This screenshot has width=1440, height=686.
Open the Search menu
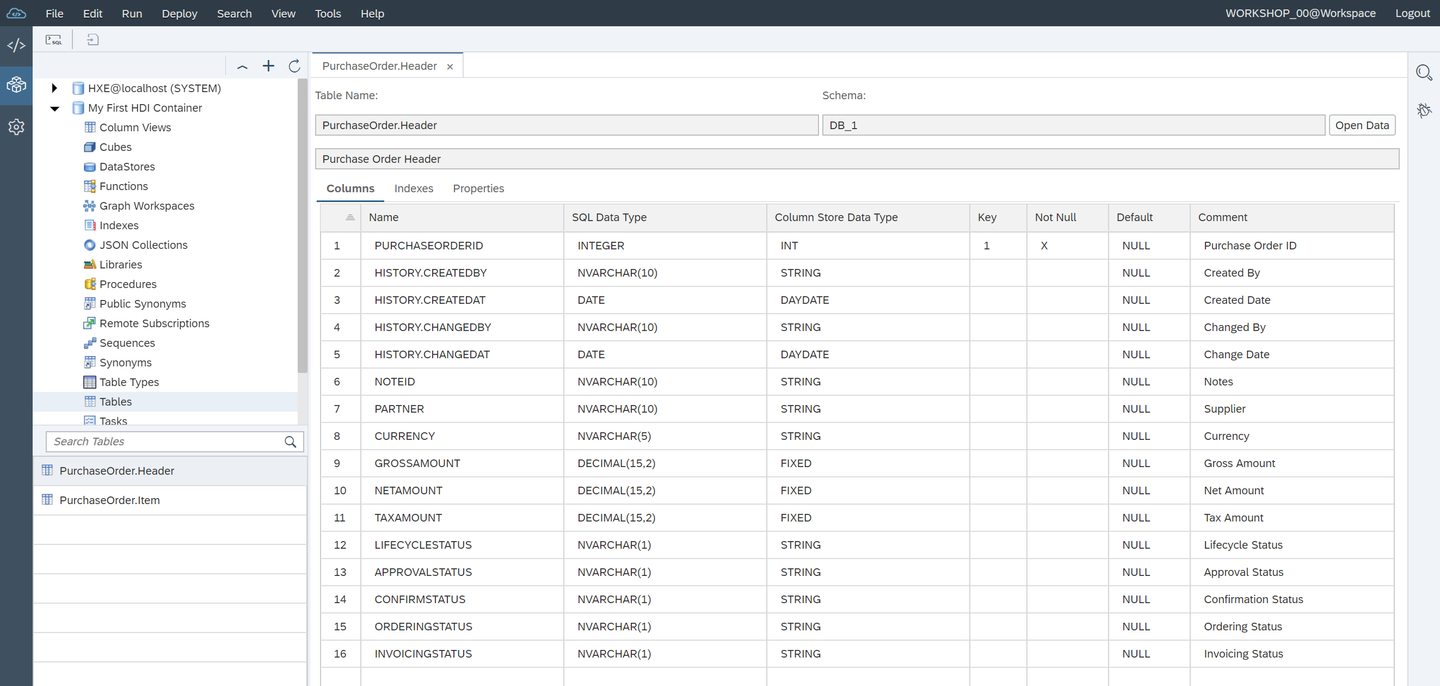[234, 13]
